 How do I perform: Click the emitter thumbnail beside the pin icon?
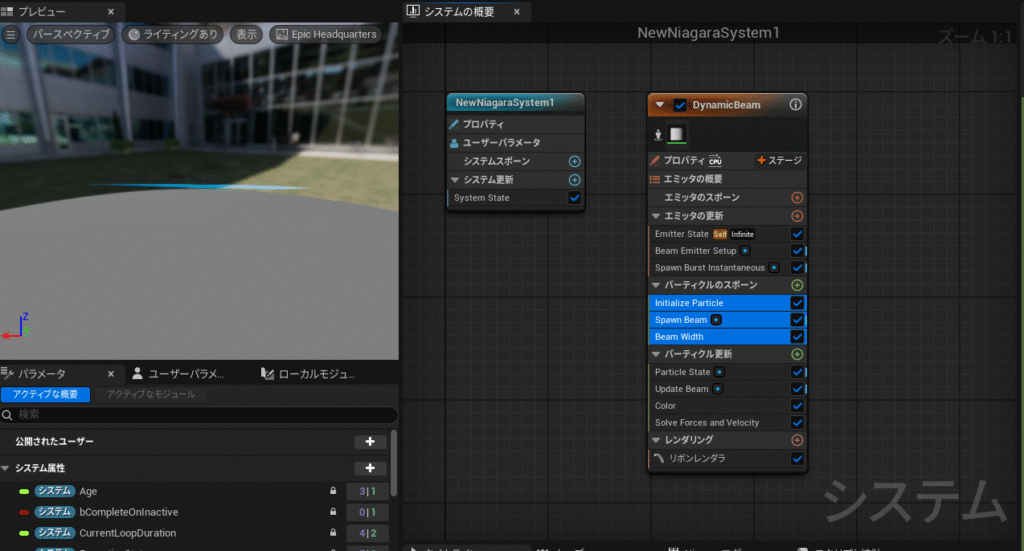point(676,134)
